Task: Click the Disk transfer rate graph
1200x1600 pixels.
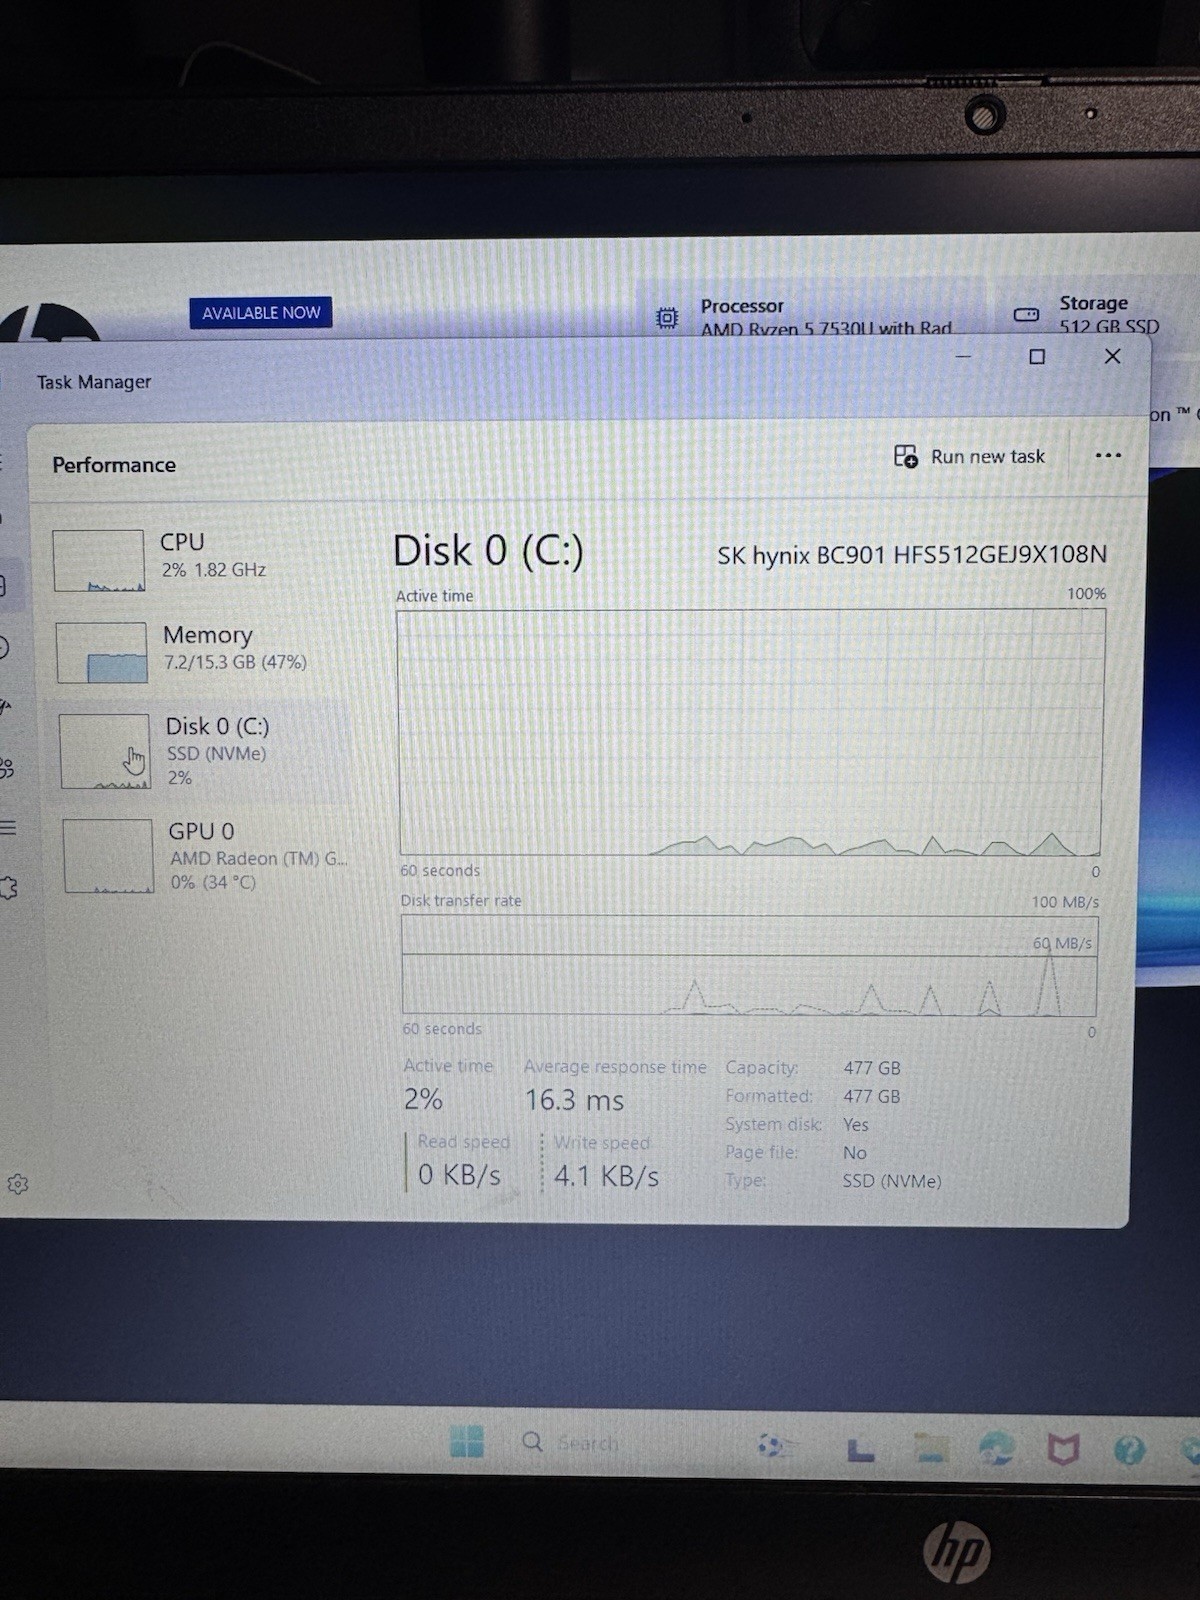Action: [x=749, y=965]
